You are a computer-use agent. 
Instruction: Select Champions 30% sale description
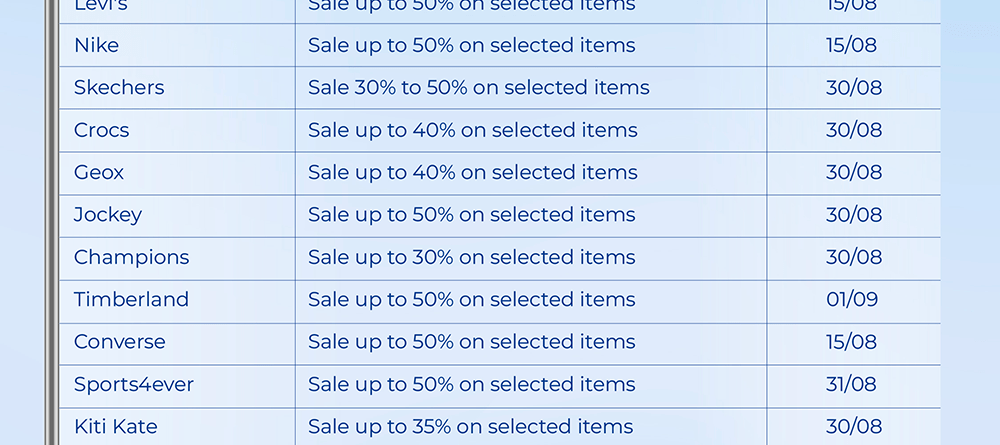(472, 257)
